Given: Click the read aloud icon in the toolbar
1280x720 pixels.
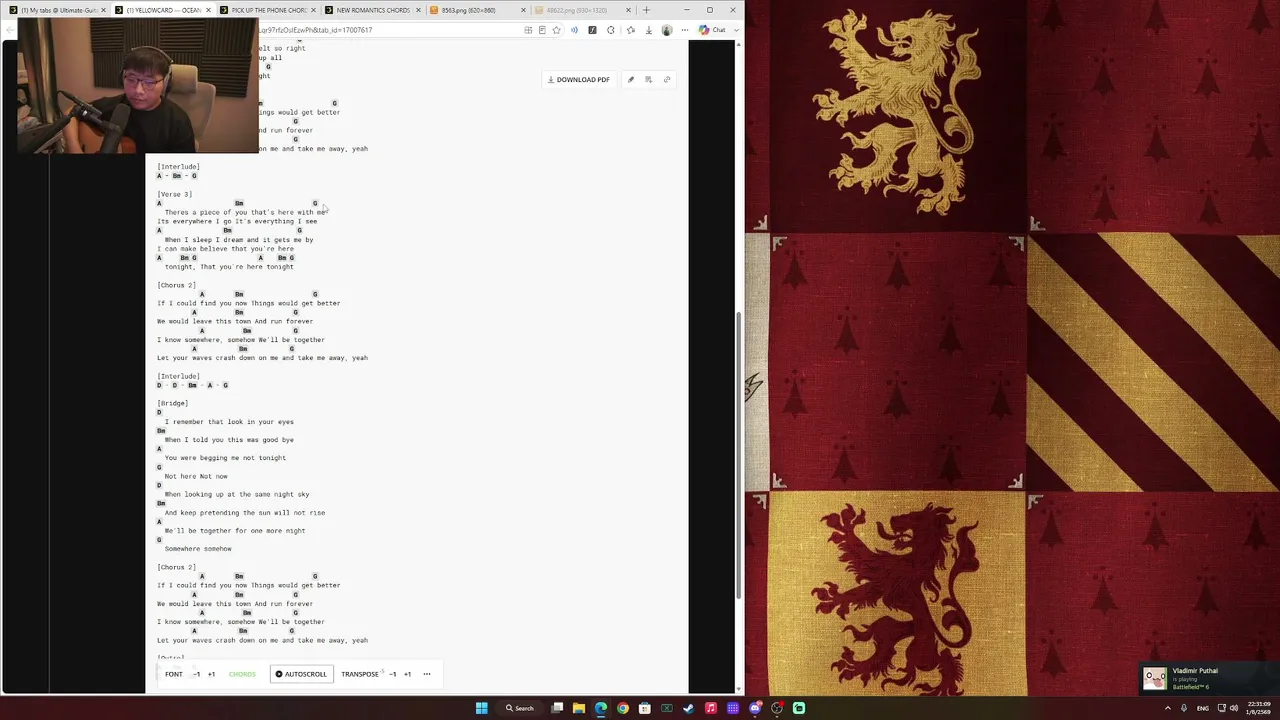Looking at the screenshot, I should coord(574,30).
